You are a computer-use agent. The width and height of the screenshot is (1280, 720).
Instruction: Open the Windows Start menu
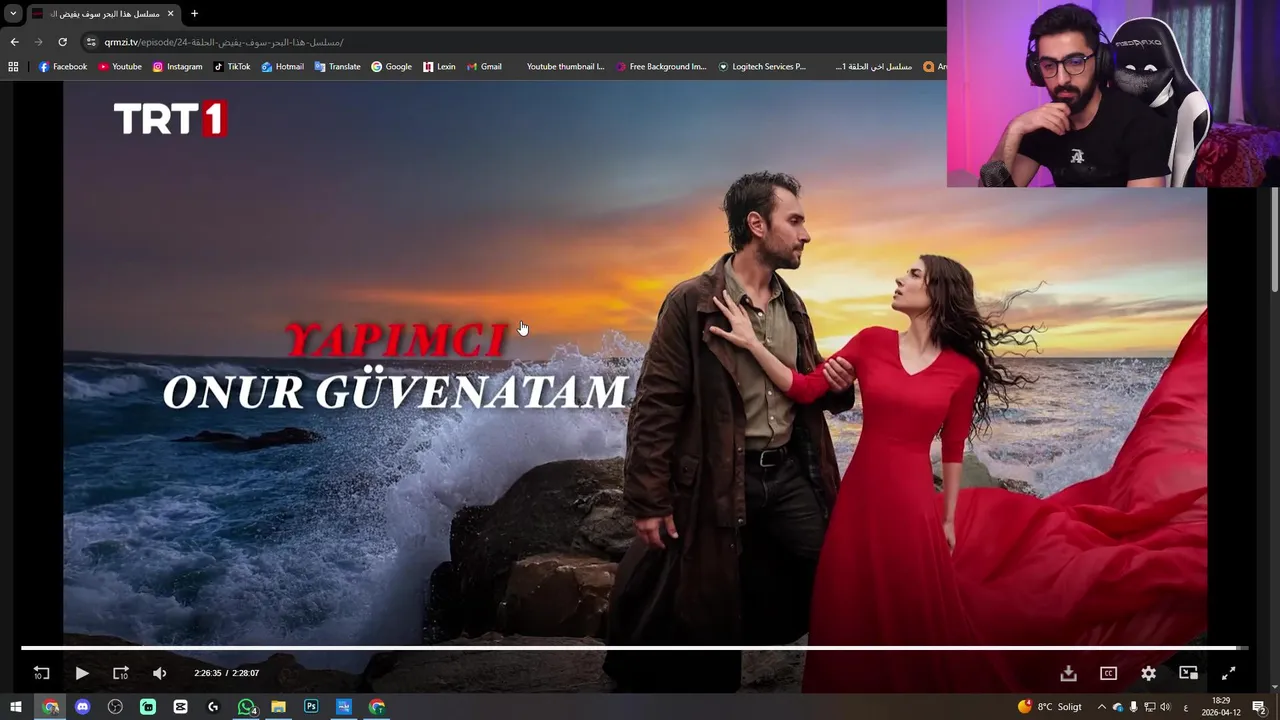(x=16, y=707)
